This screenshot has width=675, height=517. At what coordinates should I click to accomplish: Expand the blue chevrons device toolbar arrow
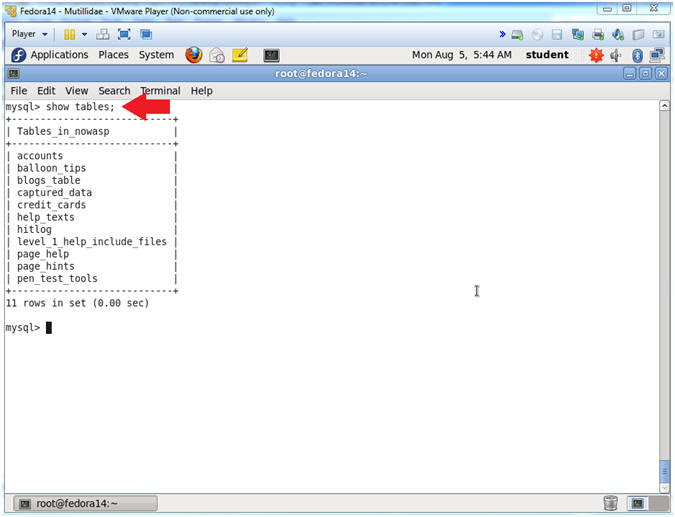[502, 34]
